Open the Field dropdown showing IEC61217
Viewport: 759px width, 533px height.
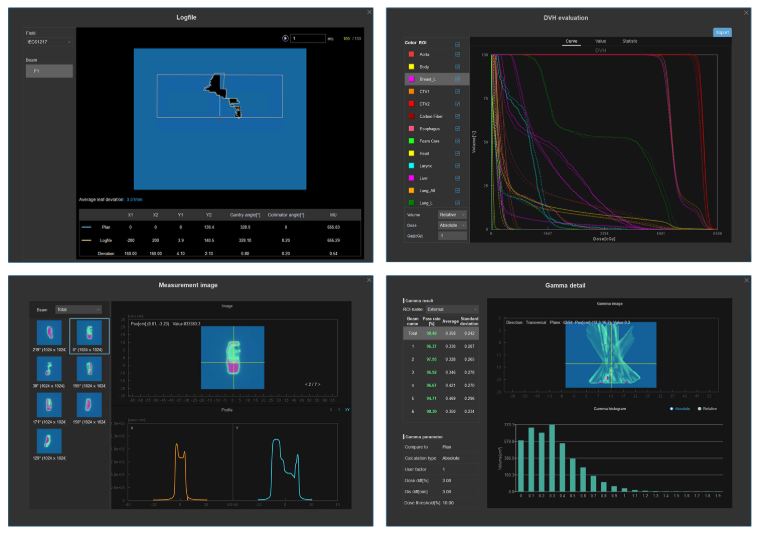pos(49,42)
